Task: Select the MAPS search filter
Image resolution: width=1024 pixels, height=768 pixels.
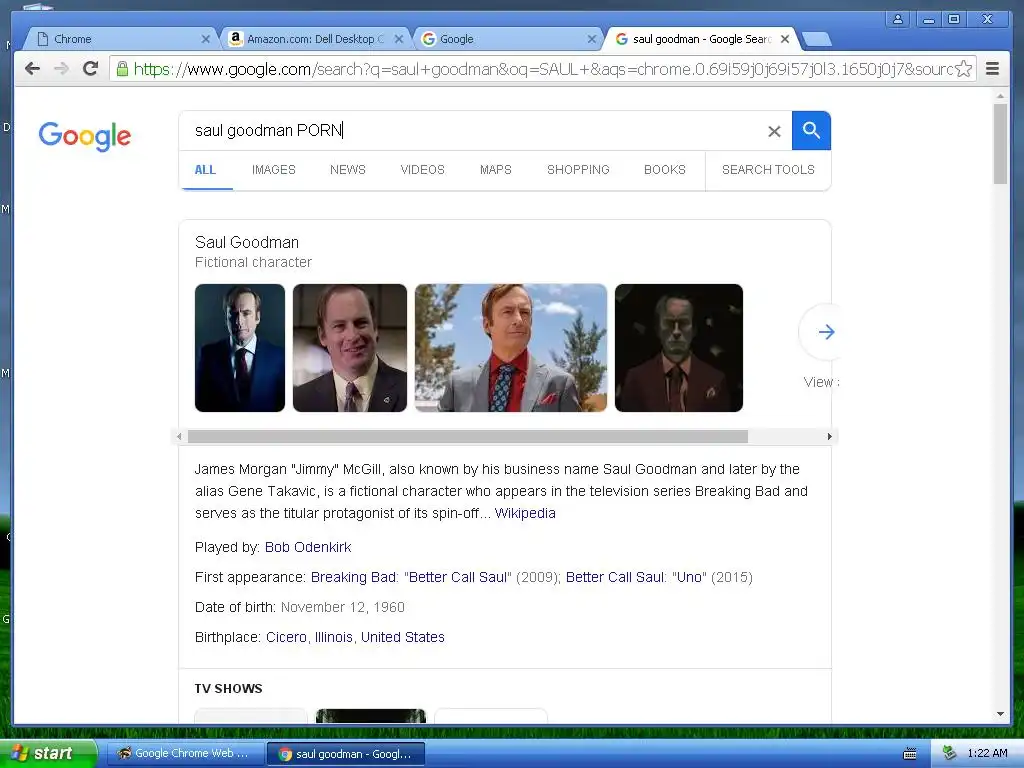Action: [x=496, y=170]
